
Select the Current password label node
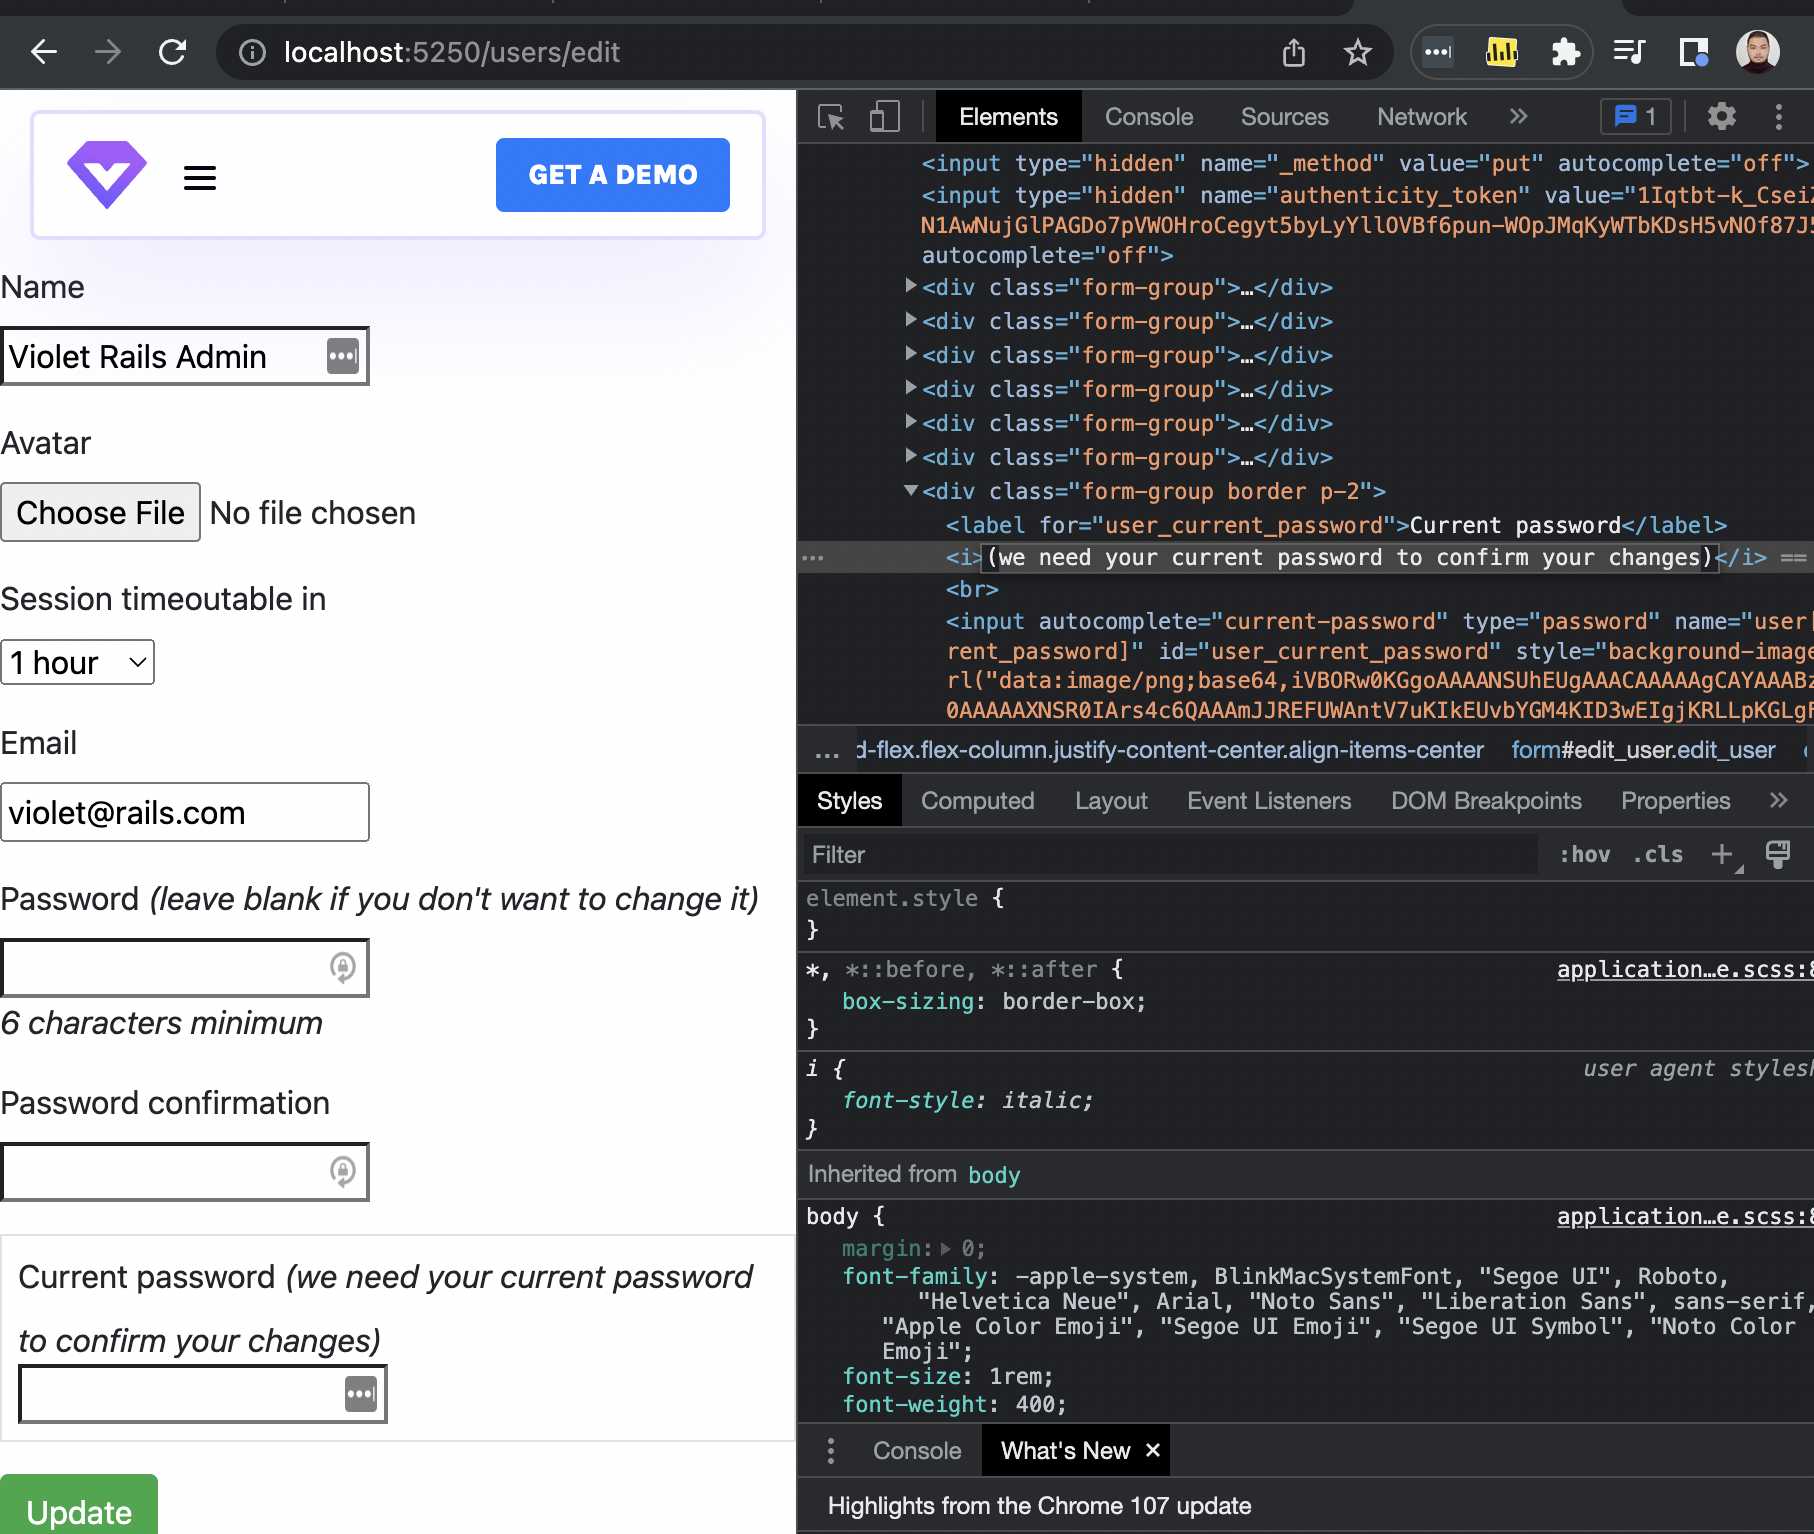[x=1336, y=525]
